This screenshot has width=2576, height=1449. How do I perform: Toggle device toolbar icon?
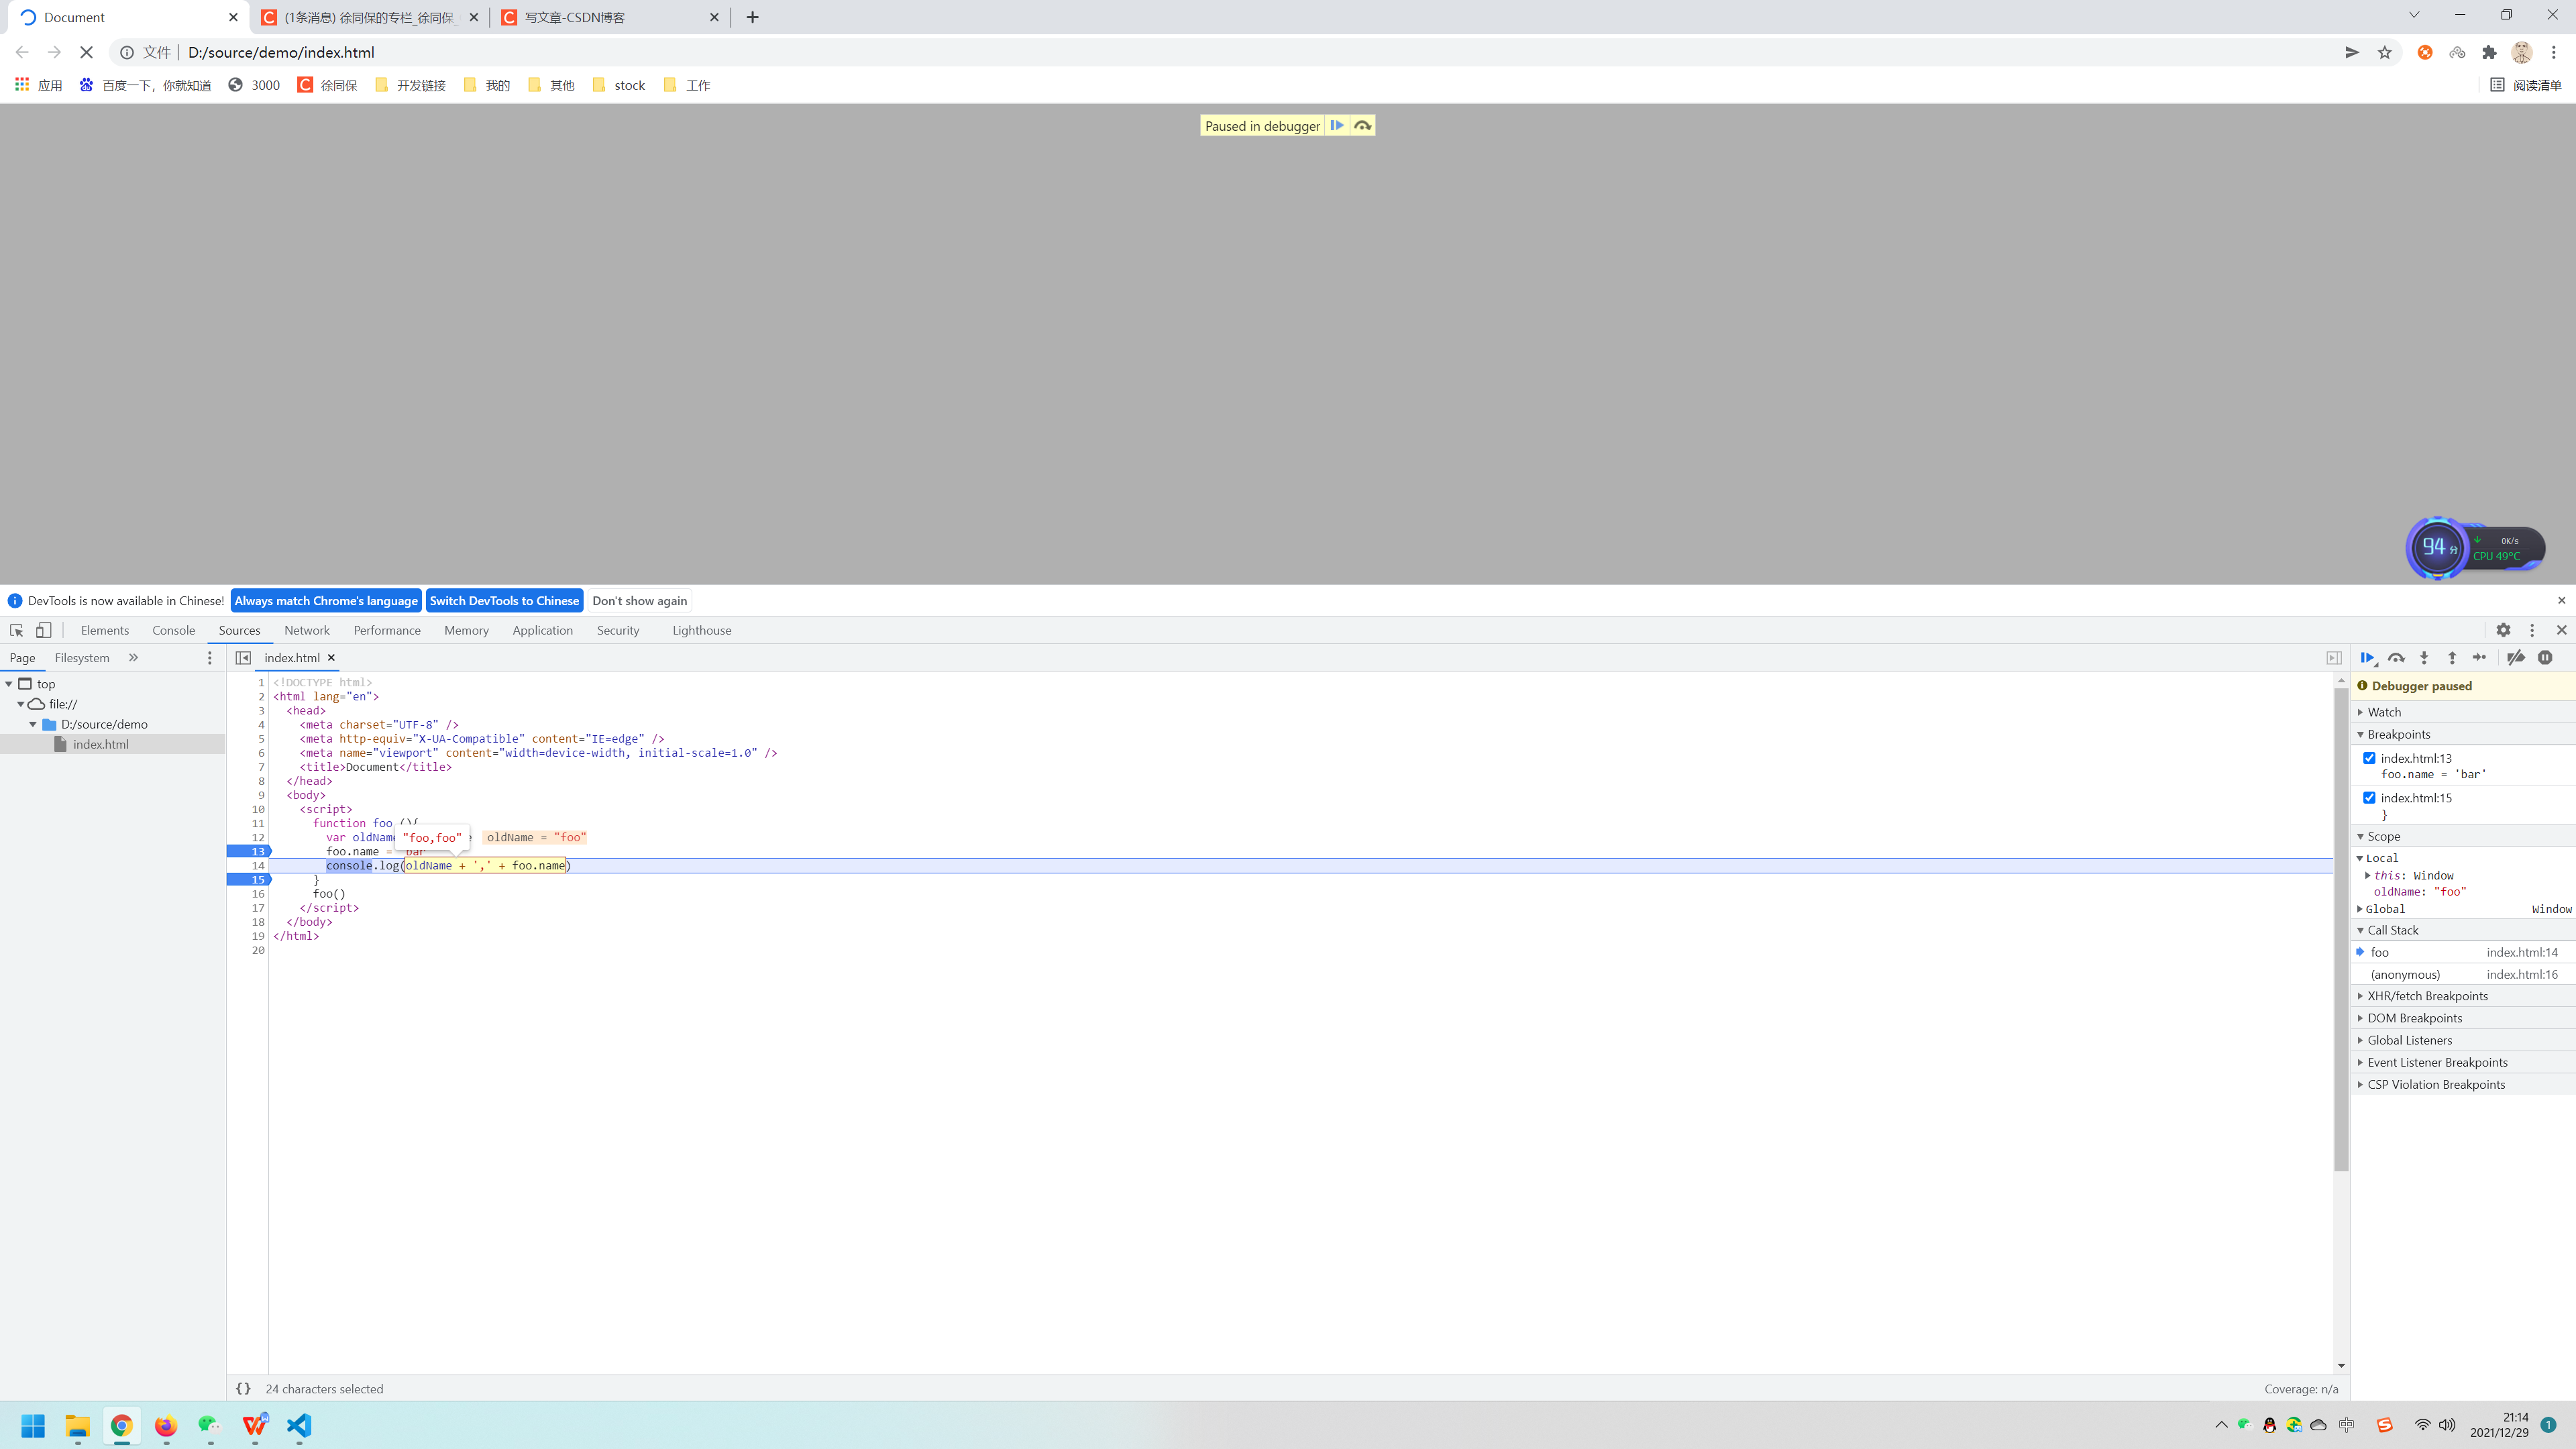coord(44,630)
